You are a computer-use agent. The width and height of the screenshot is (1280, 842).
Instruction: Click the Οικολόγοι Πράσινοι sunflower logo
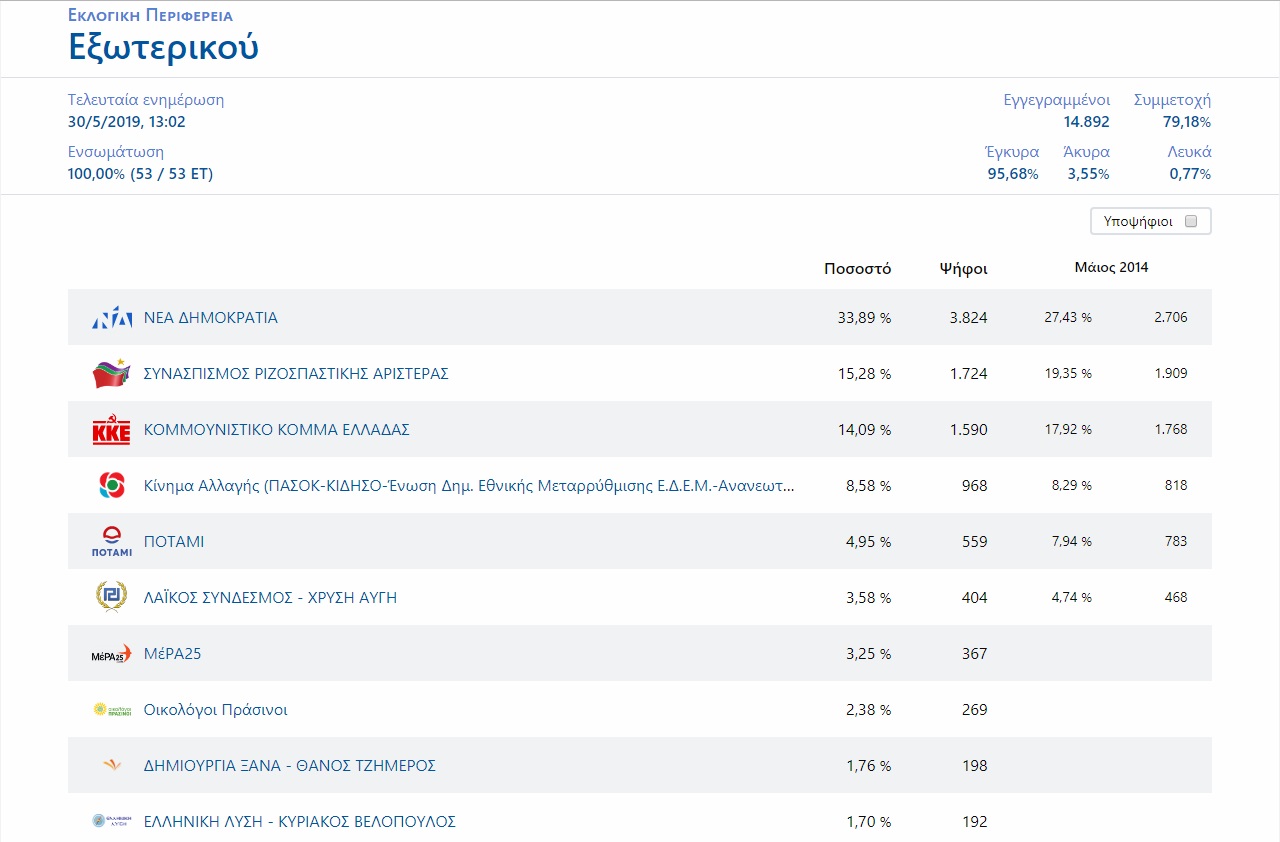[111, 710]
